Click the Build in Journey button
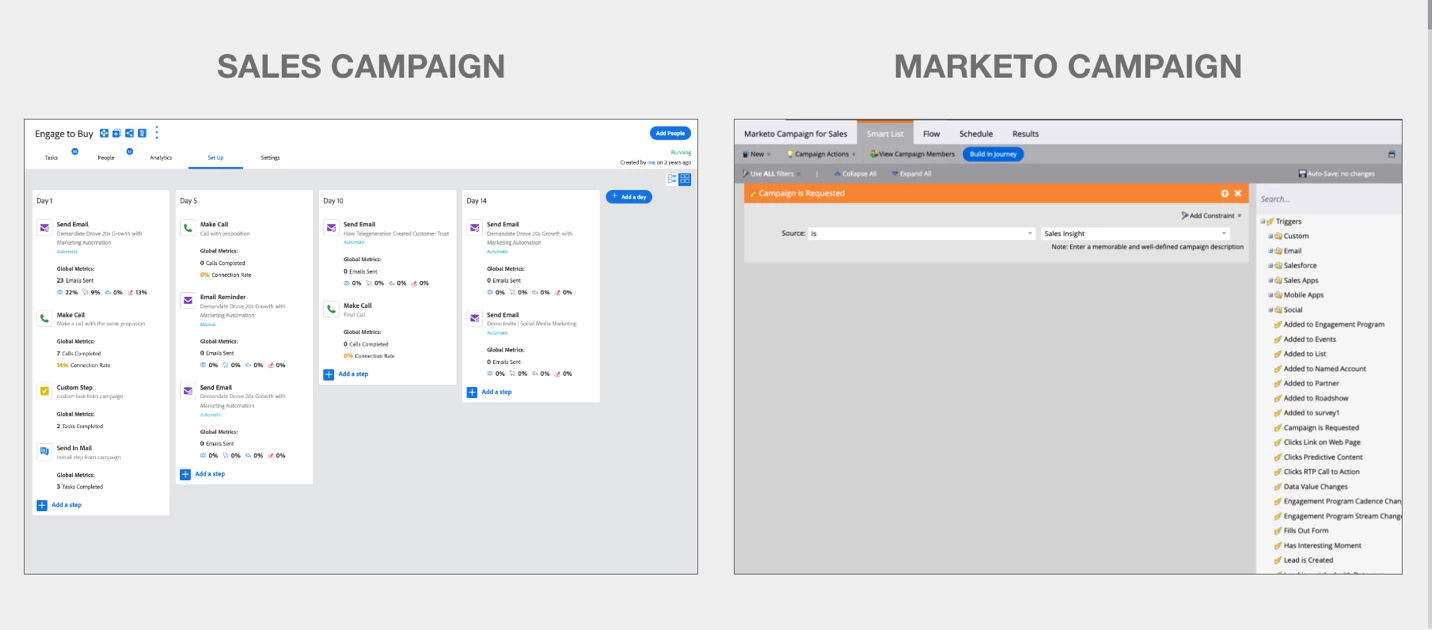 pos(993,154)
